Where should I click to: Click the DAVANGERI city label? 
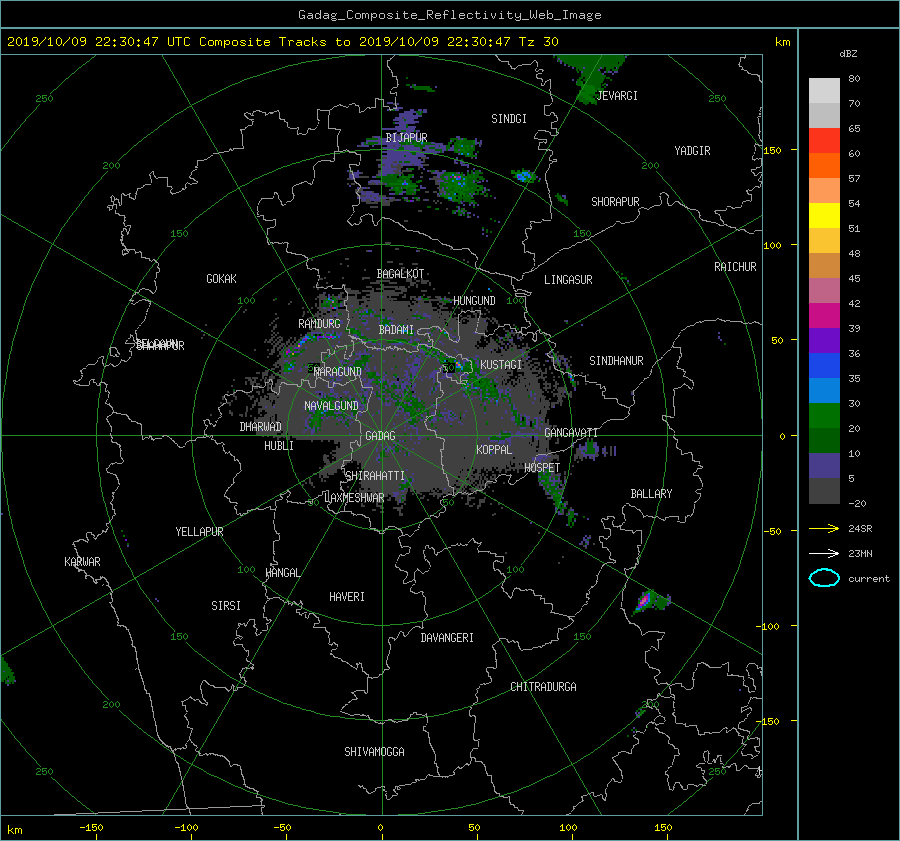[x=447, y=638]
